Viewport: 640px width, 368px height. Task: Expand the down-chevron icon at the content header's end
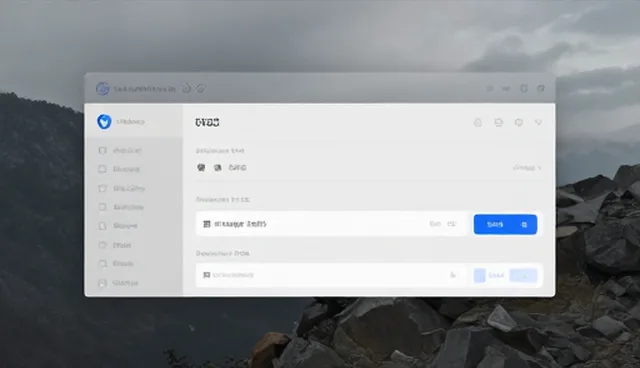[x=538, y=122]
